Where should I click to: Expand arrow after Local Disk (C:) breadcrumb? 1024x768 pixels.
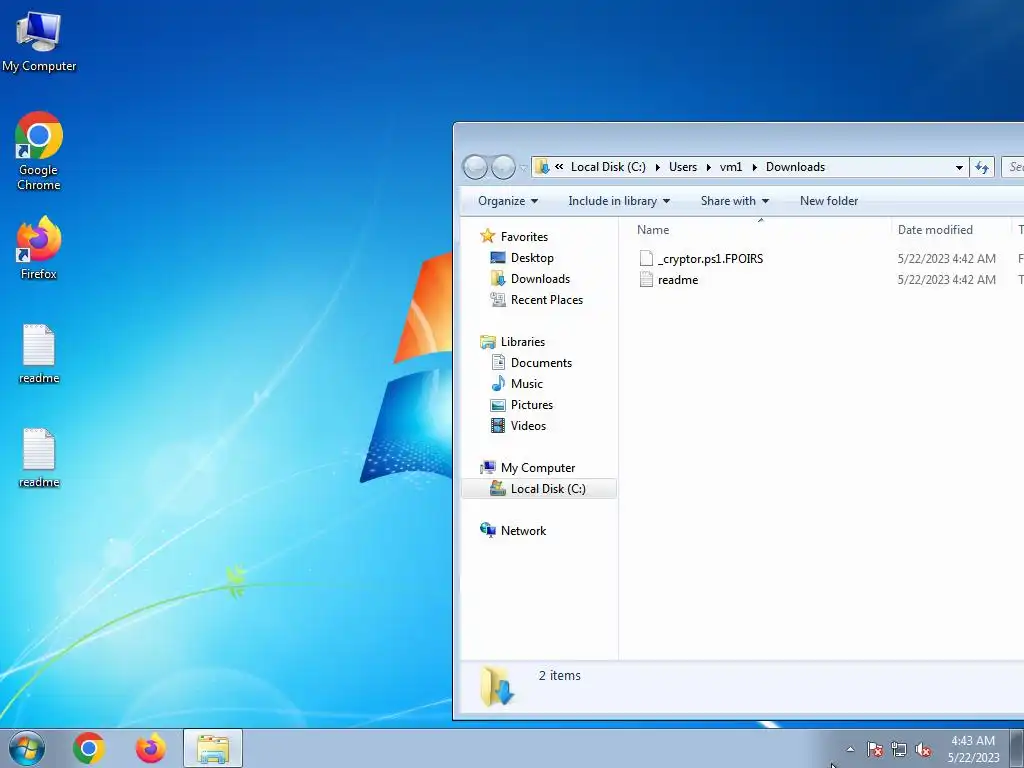(657, 167)
